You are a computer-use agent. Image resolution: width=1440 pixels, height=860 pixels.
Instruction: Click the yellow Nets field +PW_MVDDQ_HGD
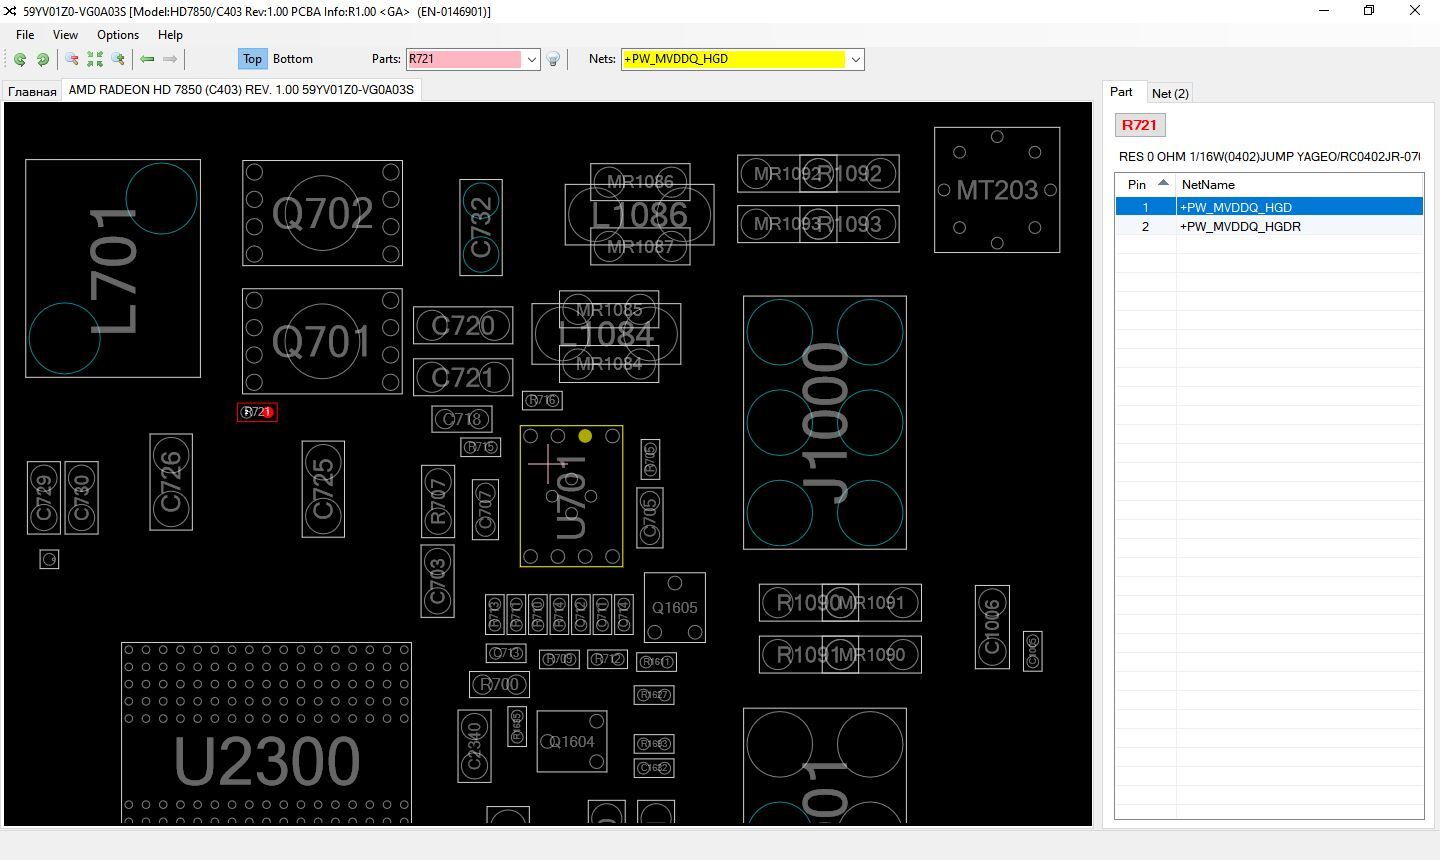point(733,59)
